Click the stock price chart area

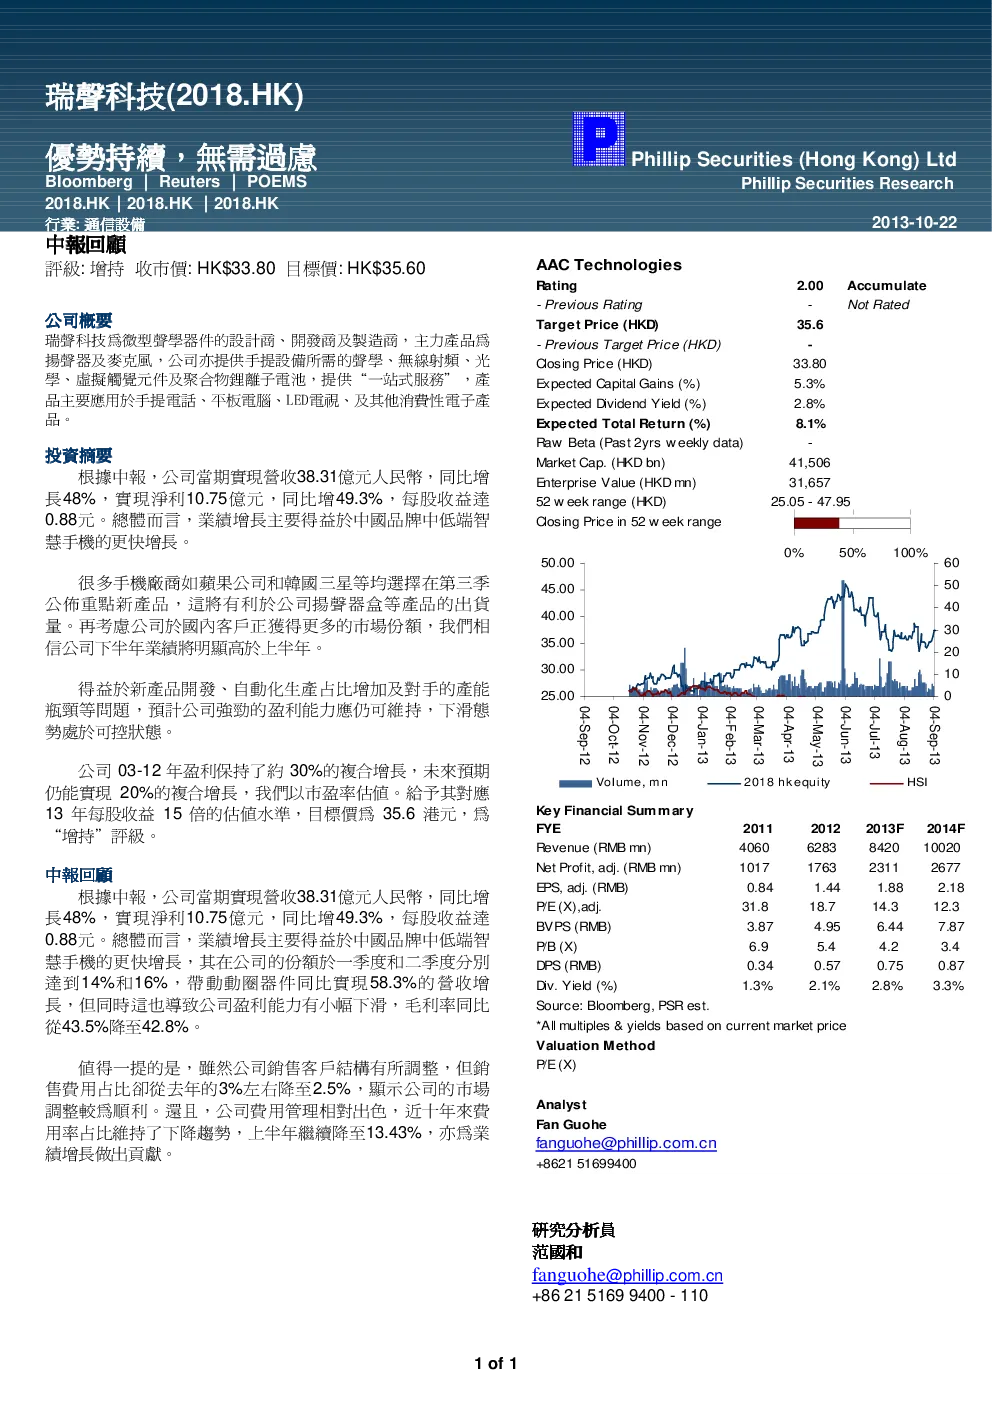[x=760, y=629]
